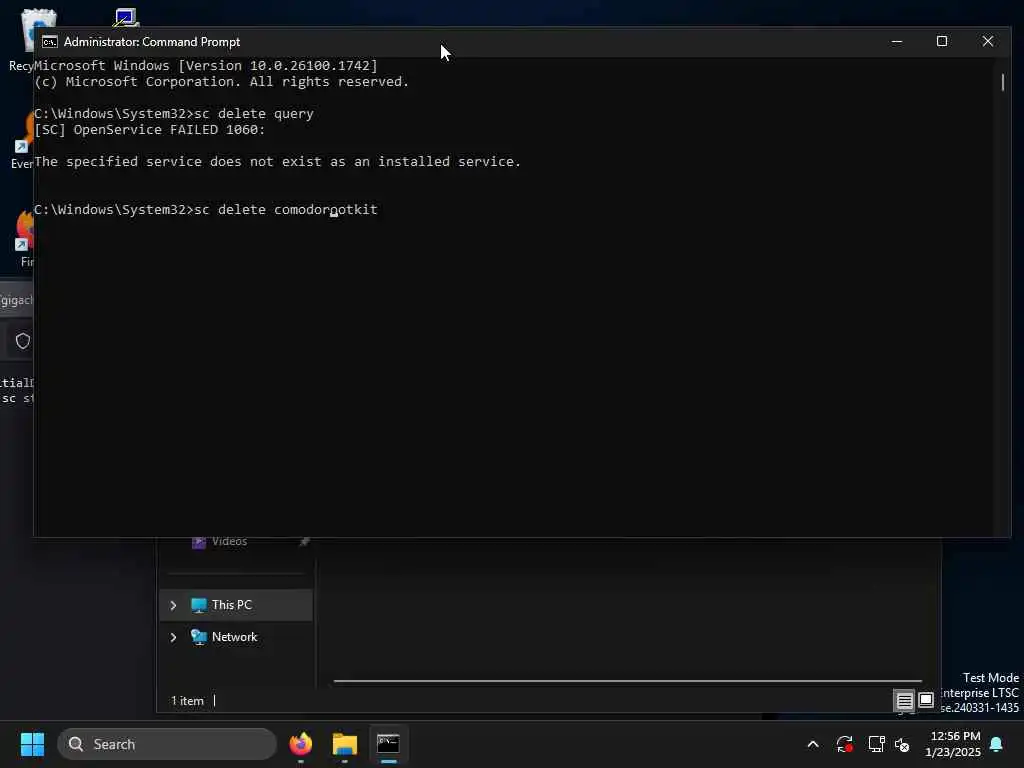Viewport: 1024px width, 768px height.
Task: Click the search magnifier icon in taskbar
Action: (76, 744)
